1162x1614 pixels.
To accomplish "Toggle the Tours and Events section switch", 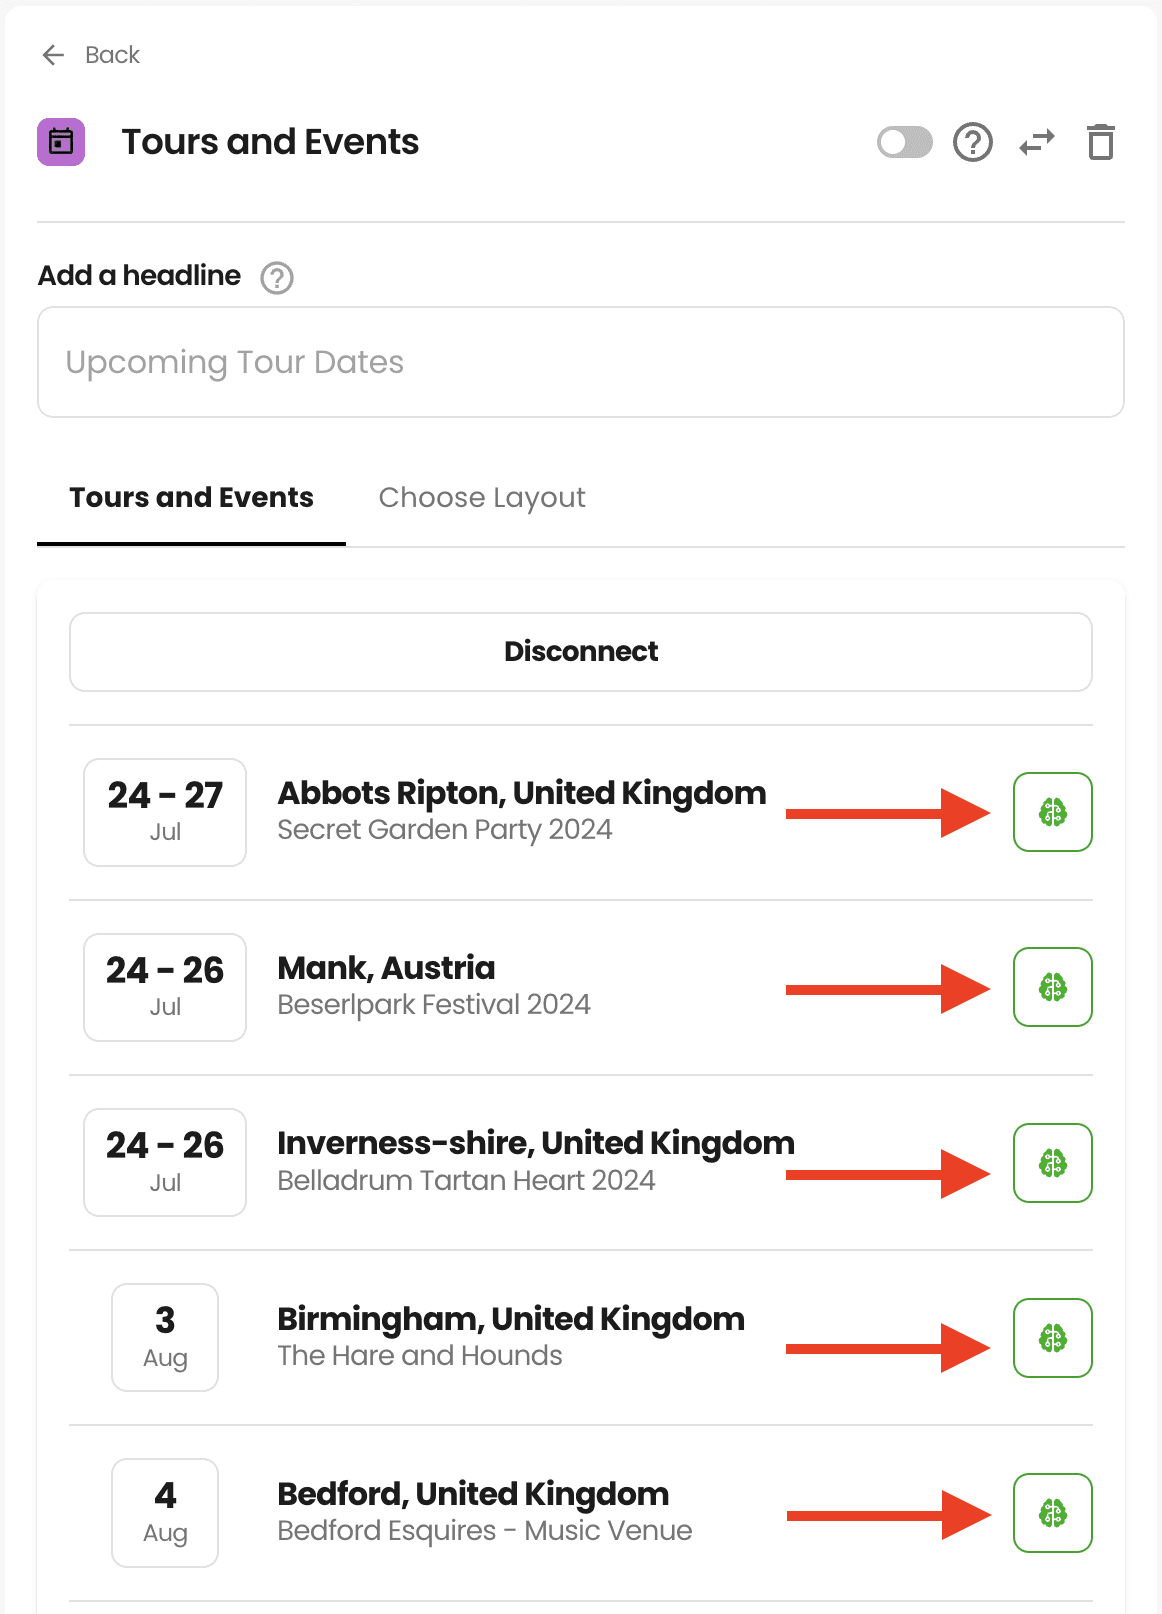I will point(905,142).
